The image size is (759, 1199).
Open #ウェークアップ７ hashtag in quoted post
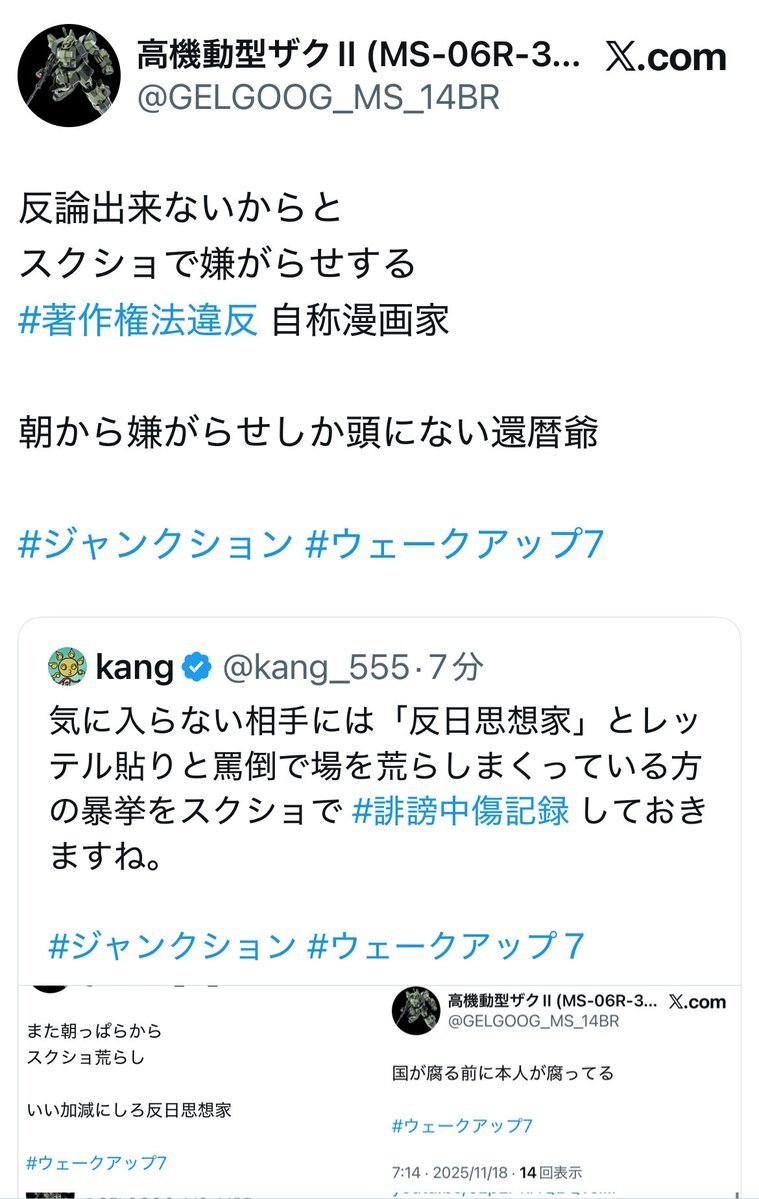point(446,946)
